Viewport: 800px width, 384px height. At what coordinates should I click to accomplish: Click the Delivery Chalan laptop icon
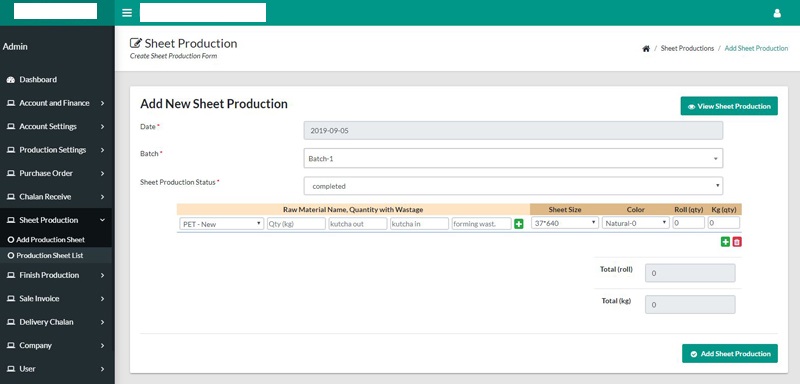point(11,322)
